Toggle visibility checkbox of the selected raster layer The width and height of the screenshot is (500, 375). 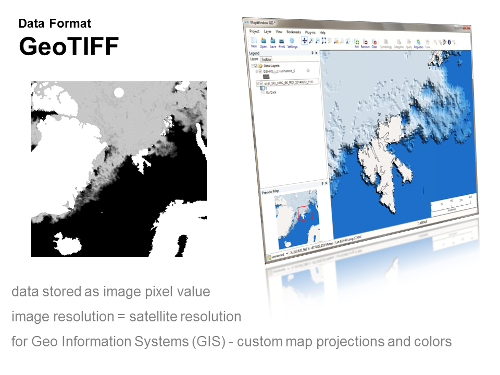click(x=262, y=83)
